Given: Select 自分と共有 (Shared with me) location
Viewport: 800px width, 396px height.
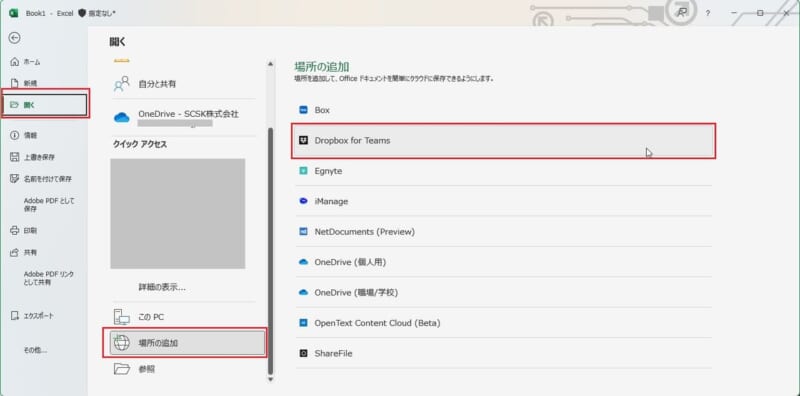Looking at the screenshot, I should [x=184, y=84].
